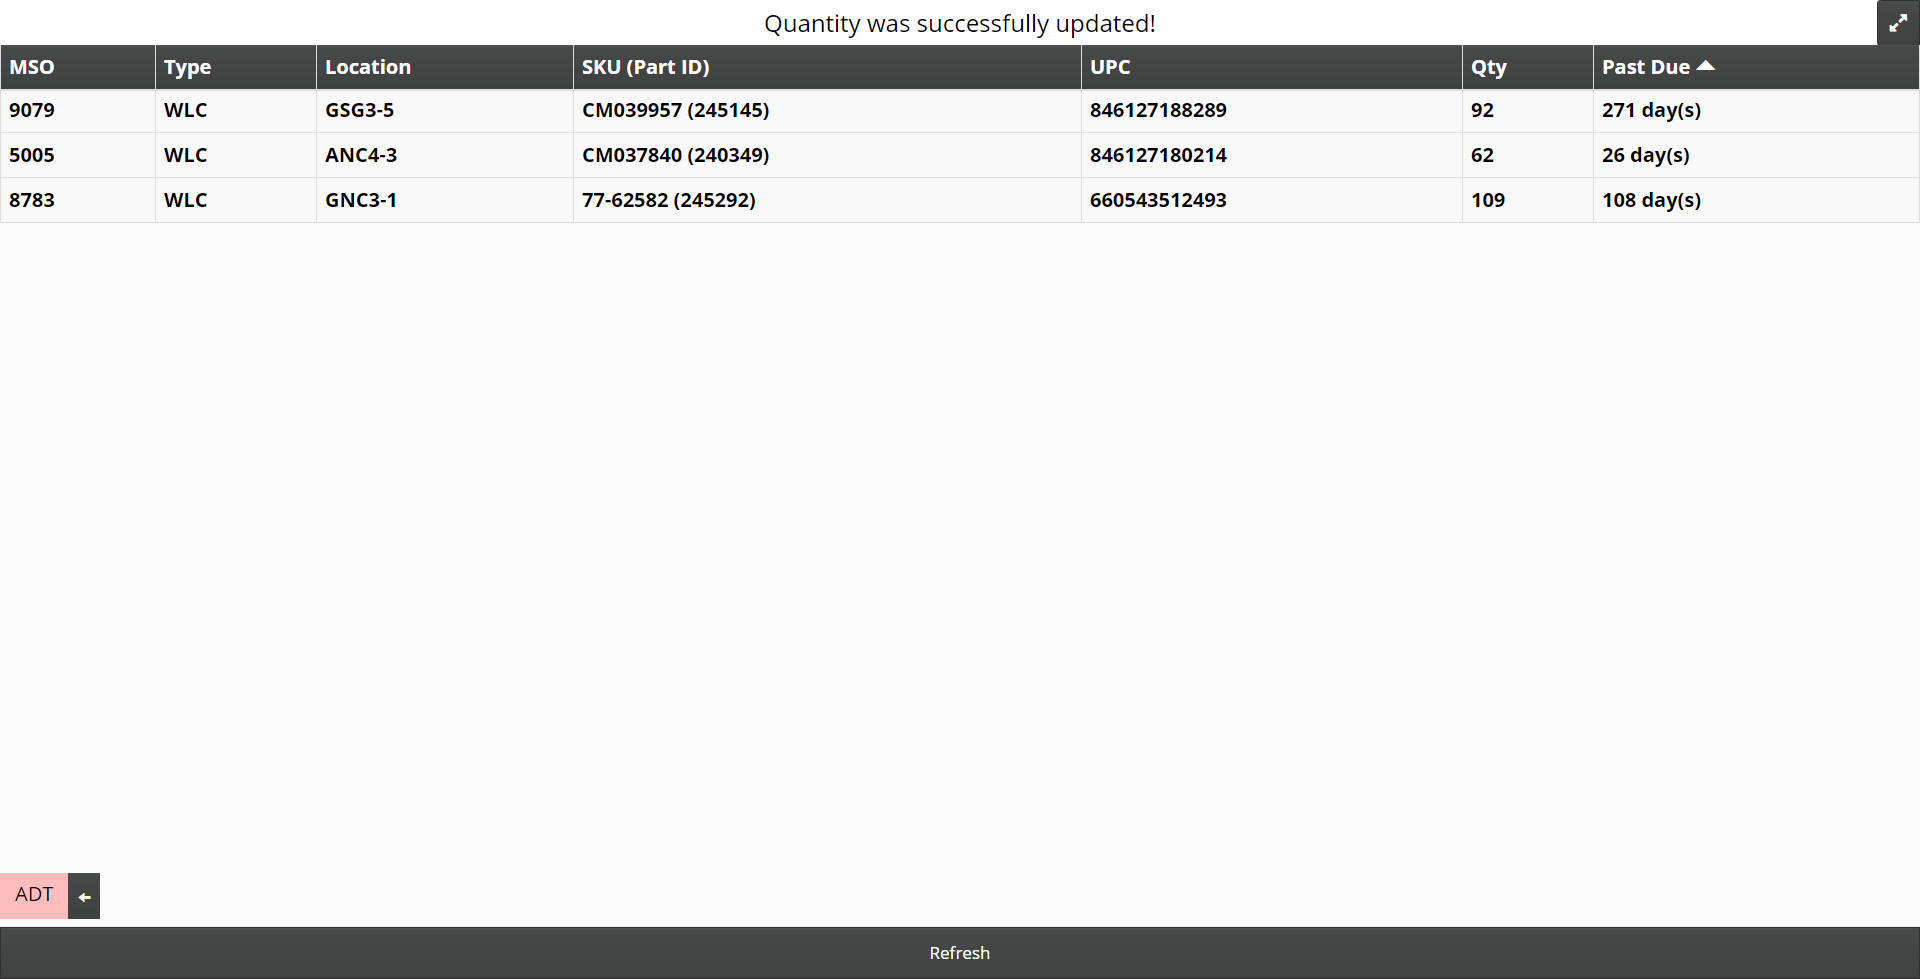1920x979 pixels.
Task: Click SKU 77-62582 (245292)
Action: coord(827,200)
